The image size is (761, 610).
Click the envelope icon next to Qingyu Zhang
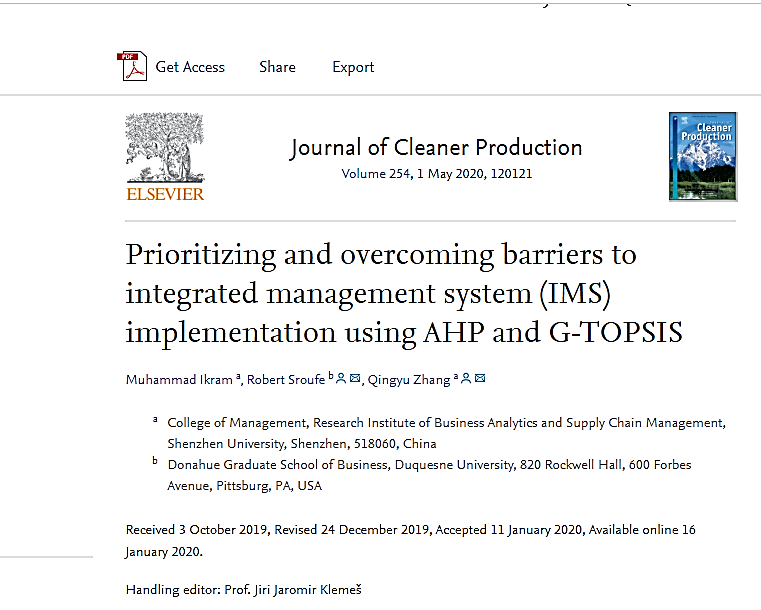point(480,378)
